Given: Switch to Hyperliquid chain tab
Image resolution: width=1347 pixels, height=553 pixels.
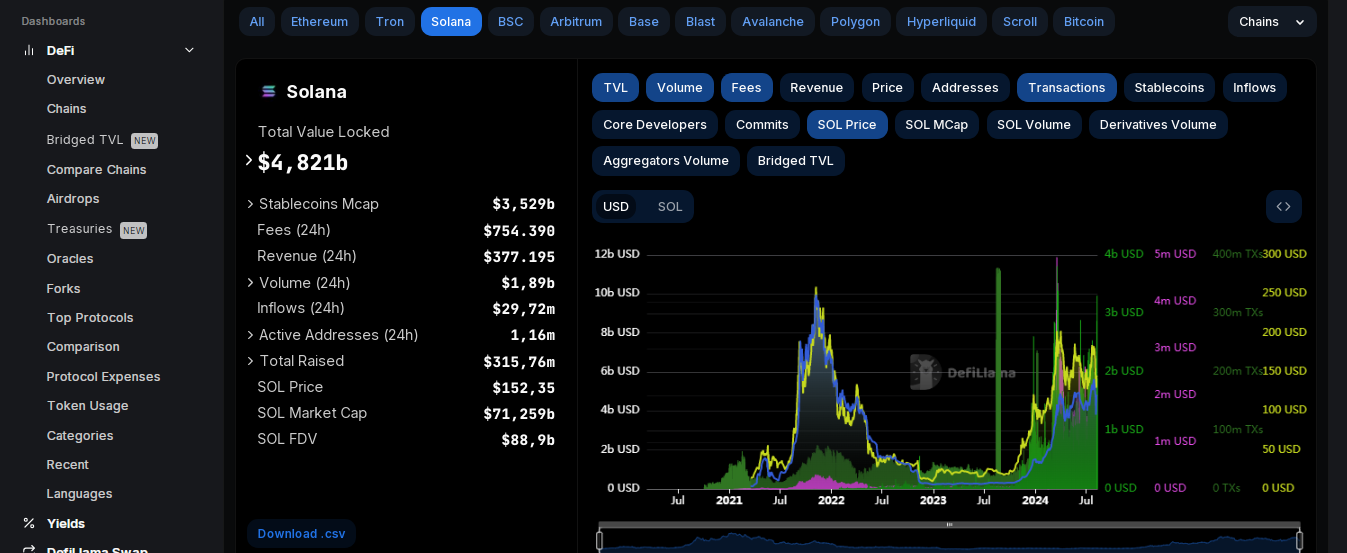Looking at the screenshot, I should click(942, 22).
